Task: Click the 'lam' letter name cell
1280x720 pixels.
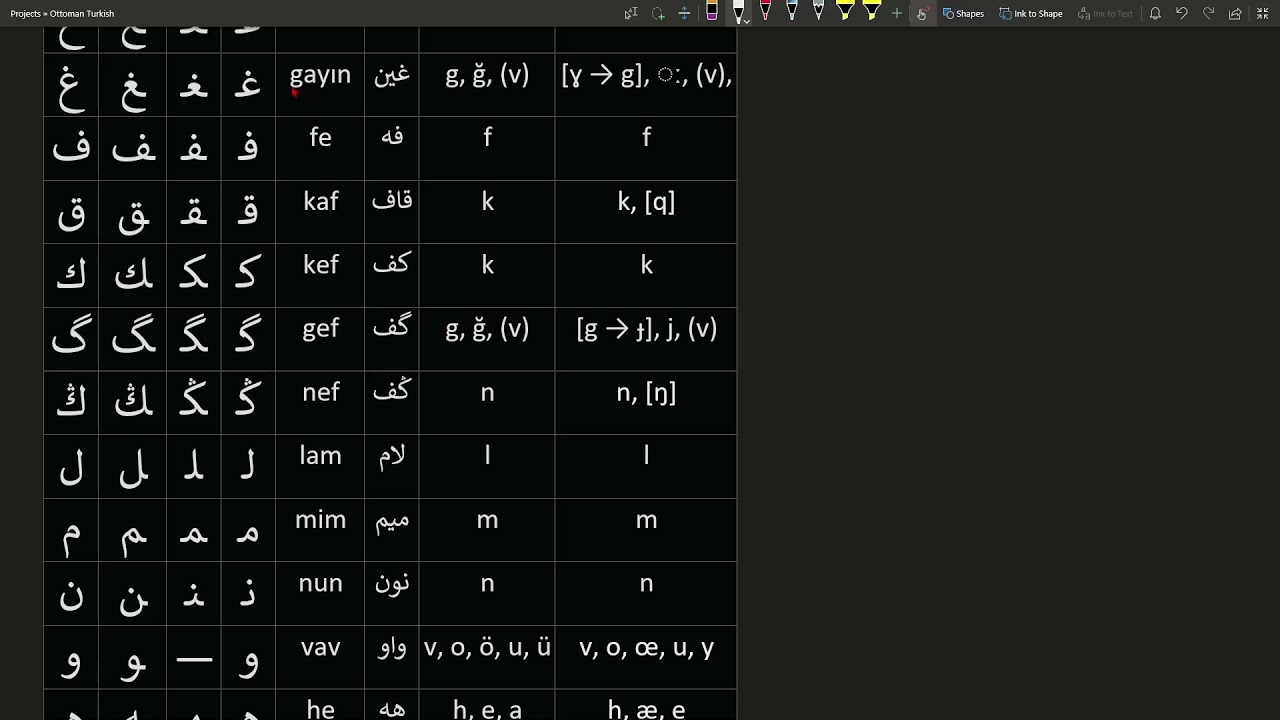Action: coord(320,466)
